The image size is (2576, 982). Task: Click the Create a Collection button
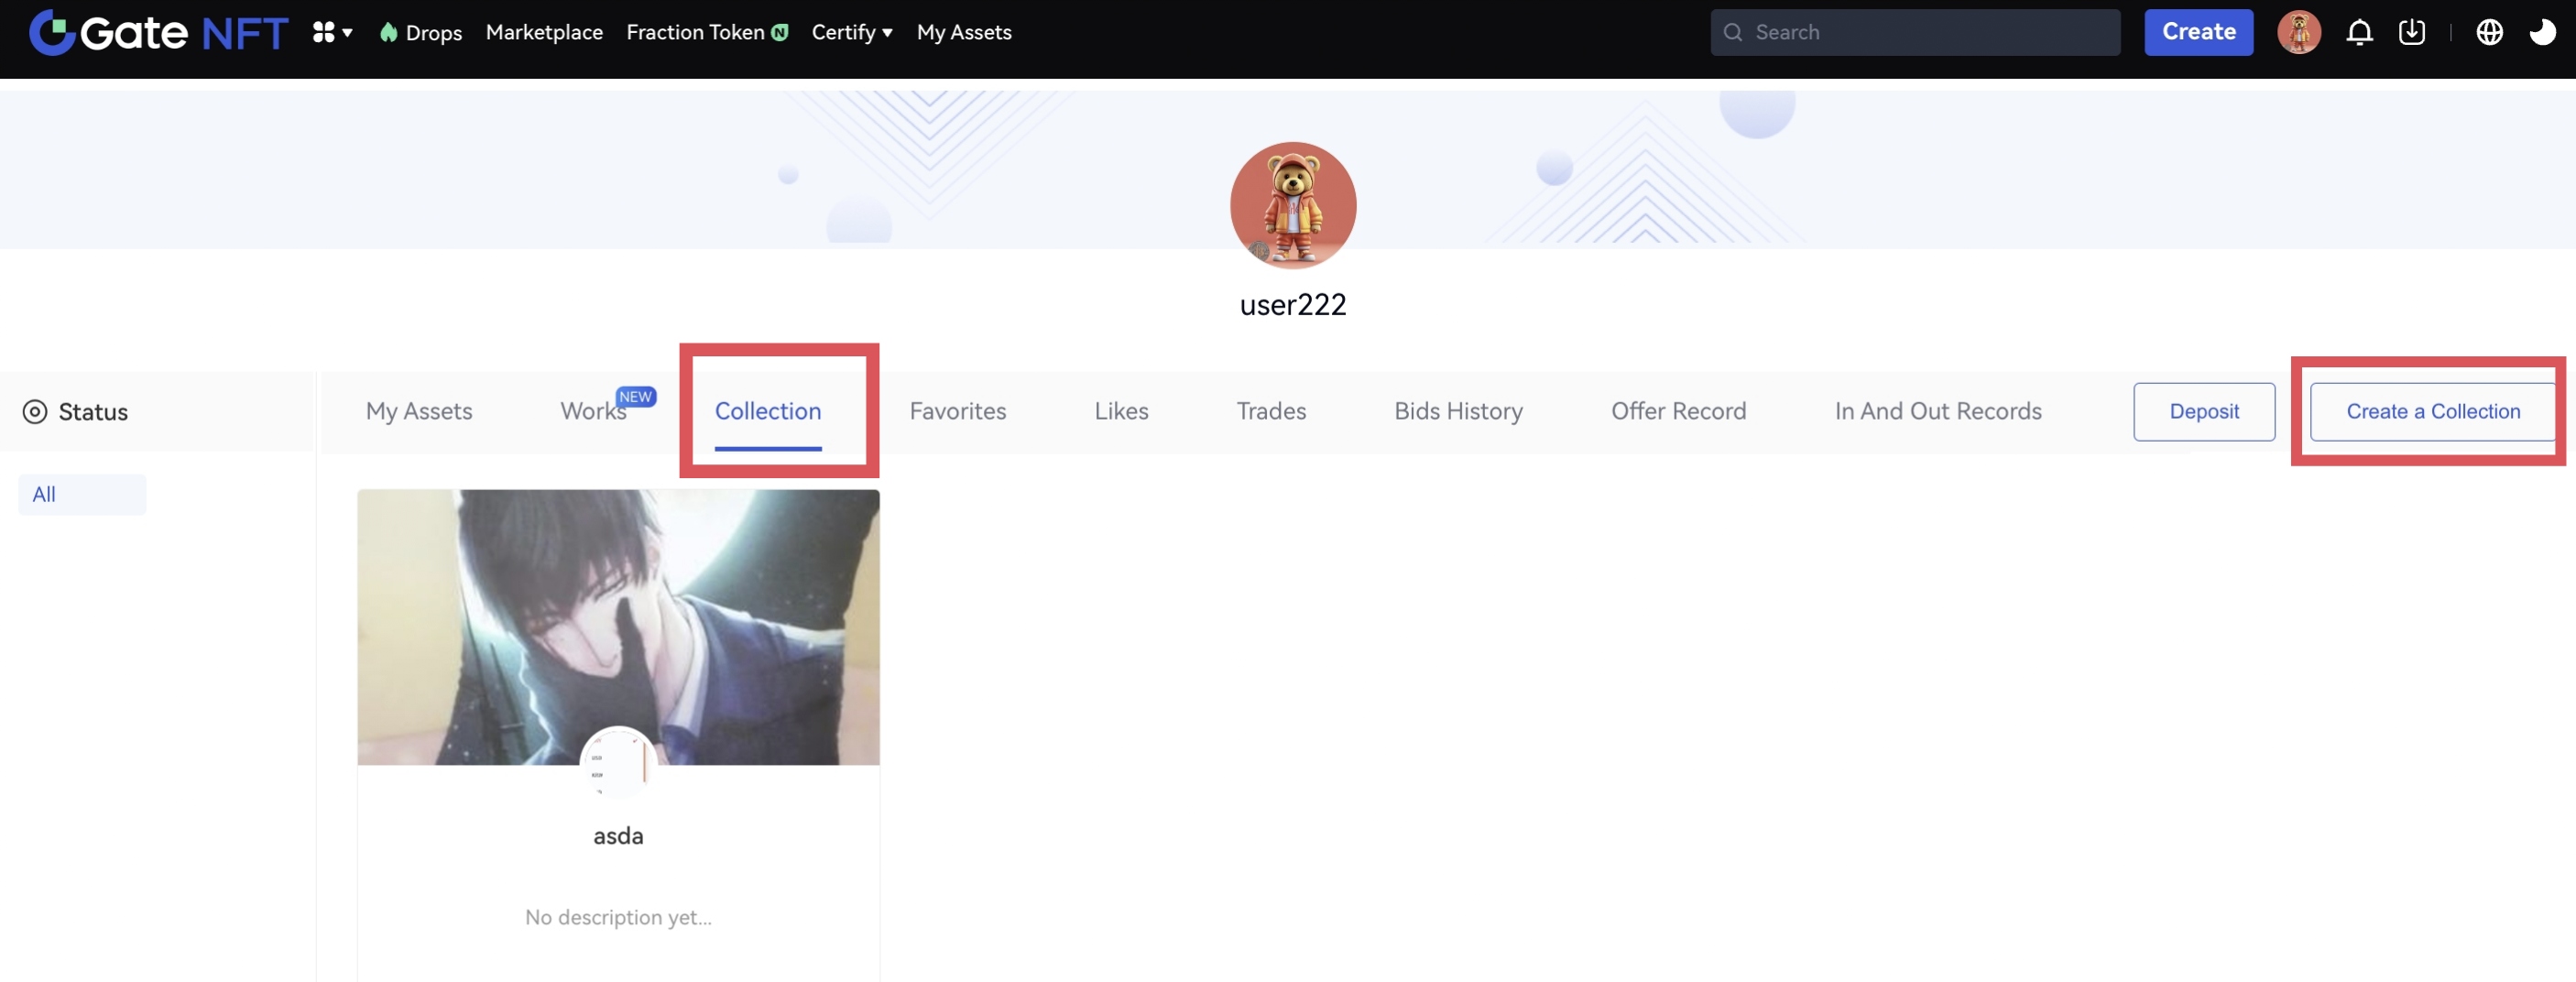coord(2432,411)
